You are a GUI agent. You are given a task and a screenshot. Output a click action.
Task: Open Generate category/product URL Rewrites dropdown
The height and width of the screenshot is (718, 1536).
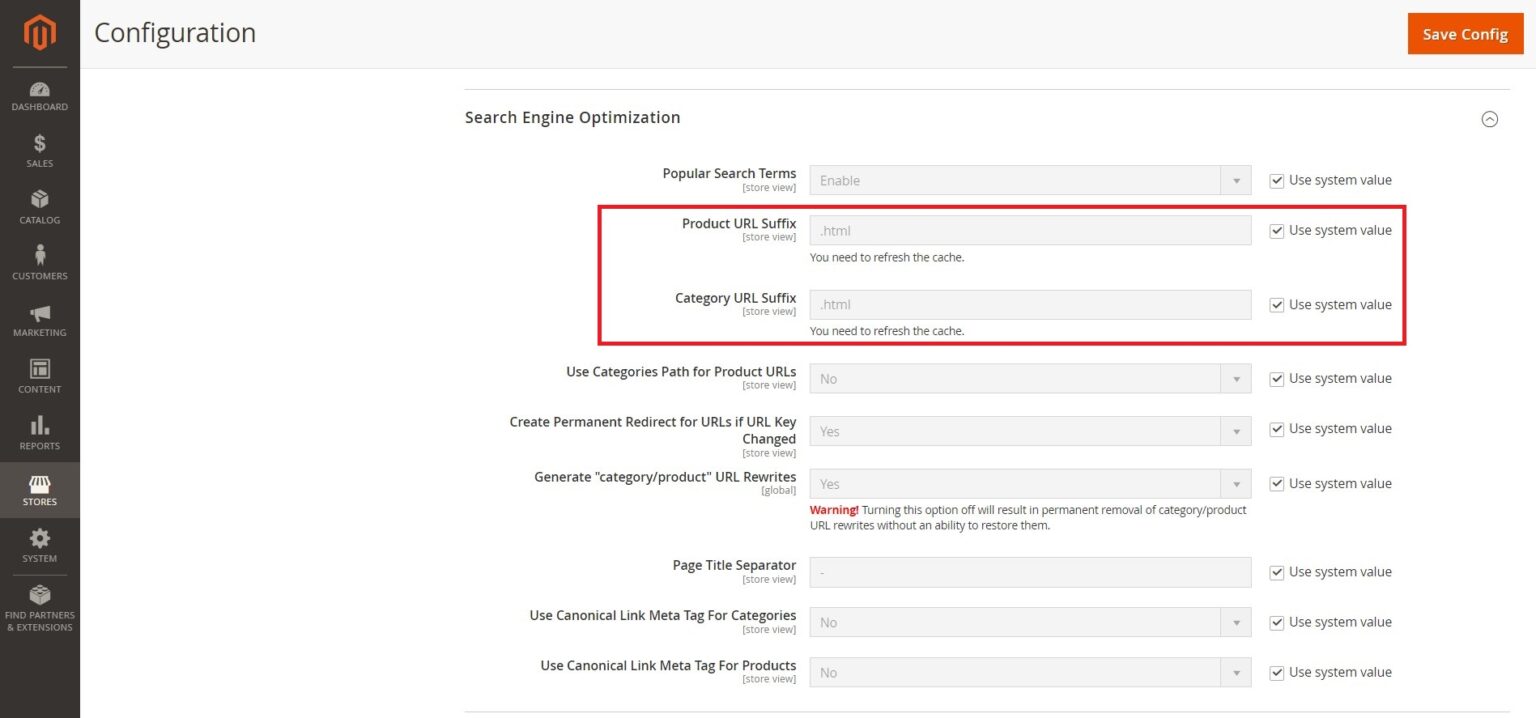click(1030, 484)
